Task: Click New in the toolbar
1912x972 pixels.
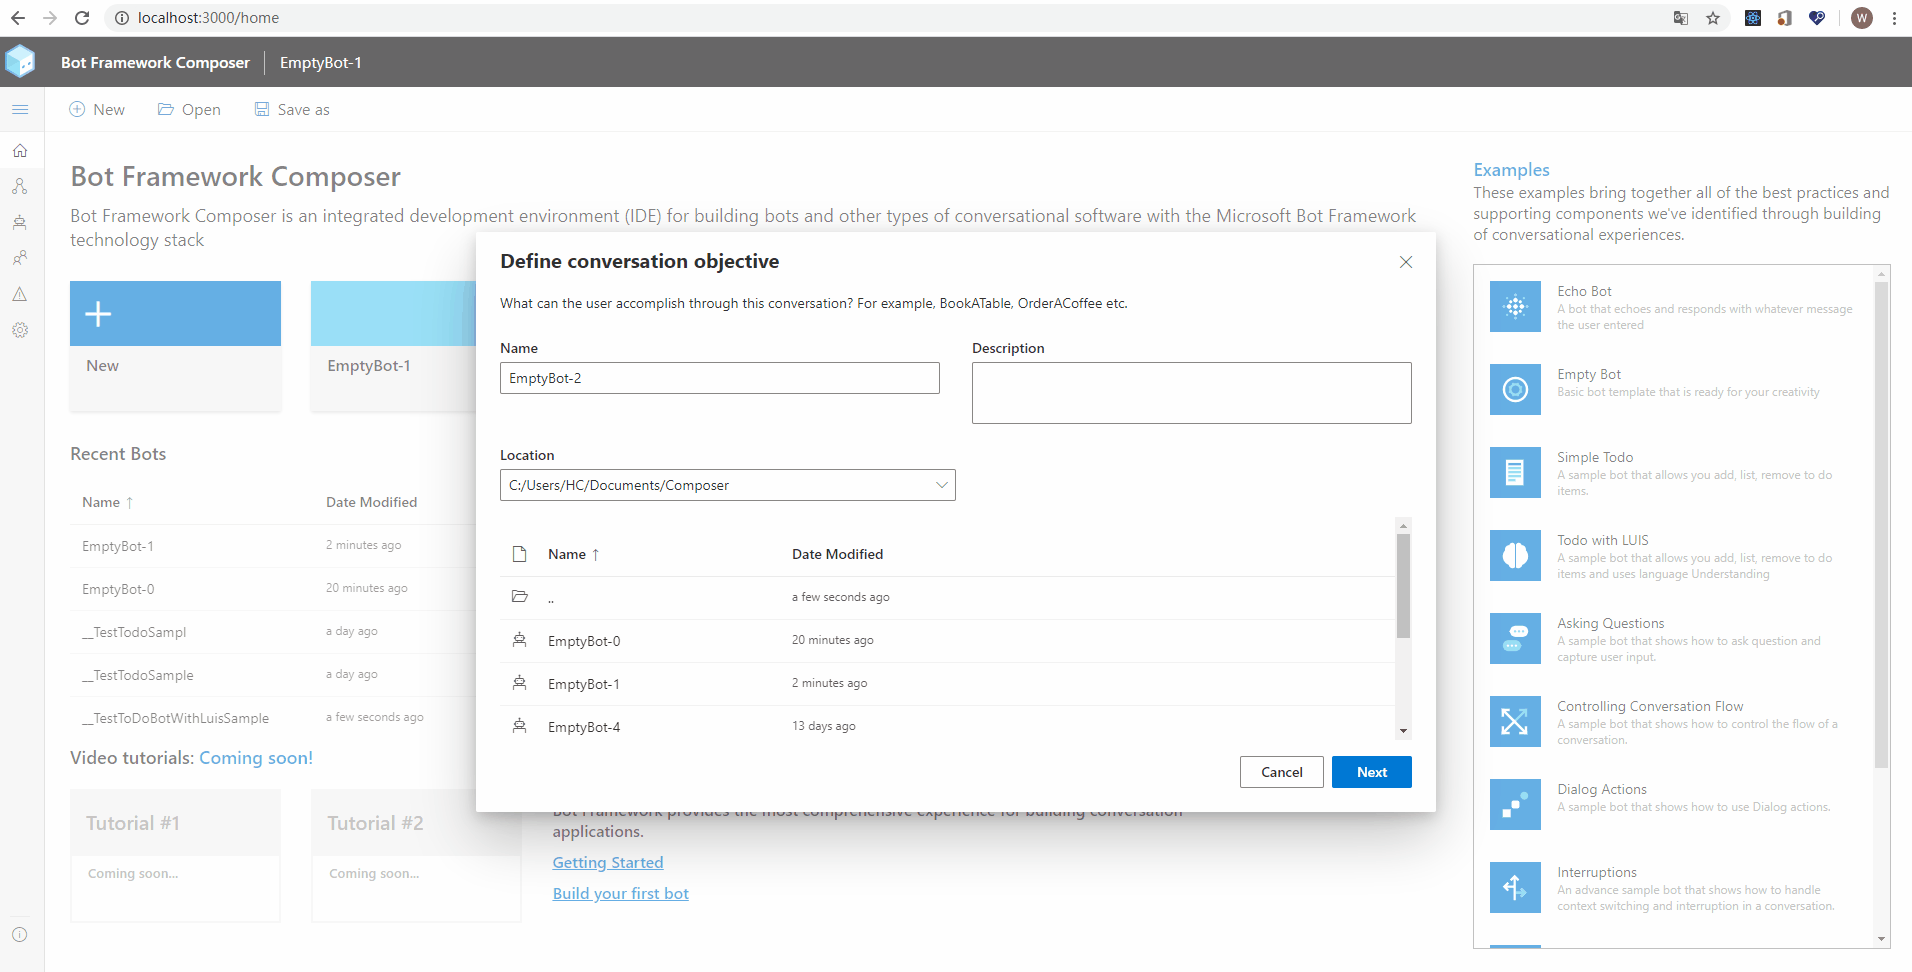Action: click(97, 110)
